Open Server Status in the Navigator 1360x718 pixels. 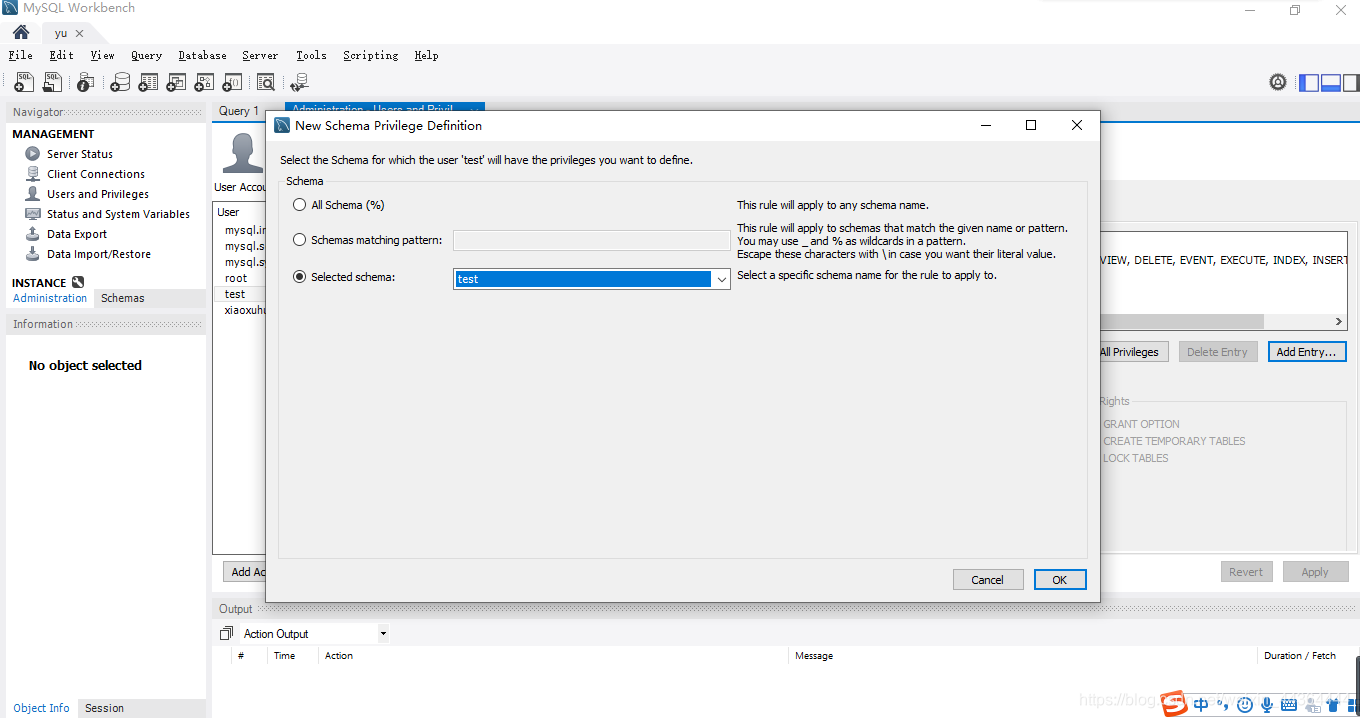(x=80, y=154)
